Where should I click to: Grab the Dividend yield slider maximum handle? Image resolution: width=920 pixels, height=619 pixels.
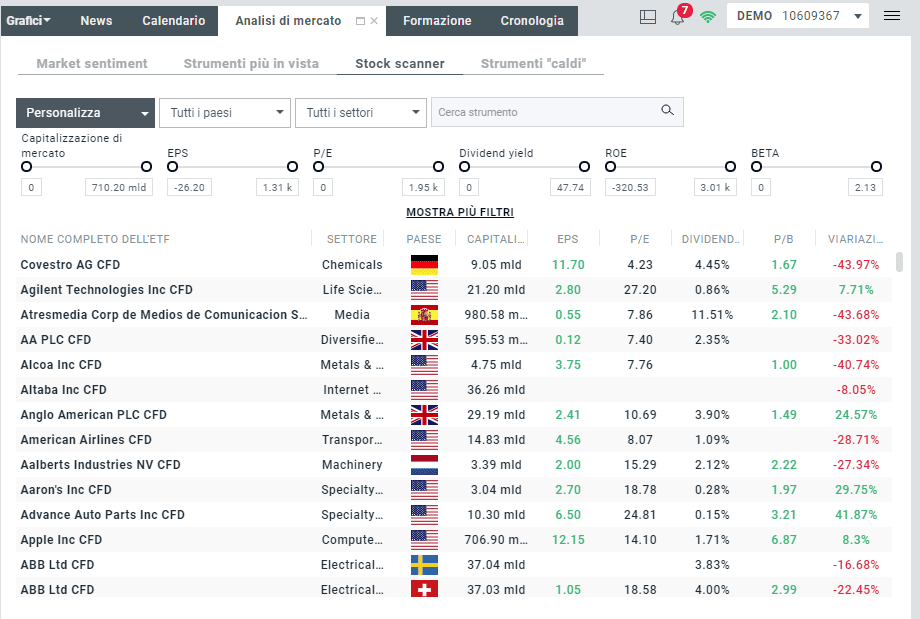pyautogui.click(x=584, y=167)
